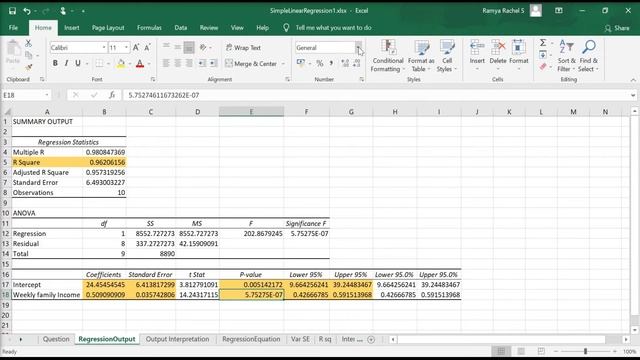The width and height of the screenshot is (640, 360).
Task: Click the zoom out minus button
Action: (556, 351)
